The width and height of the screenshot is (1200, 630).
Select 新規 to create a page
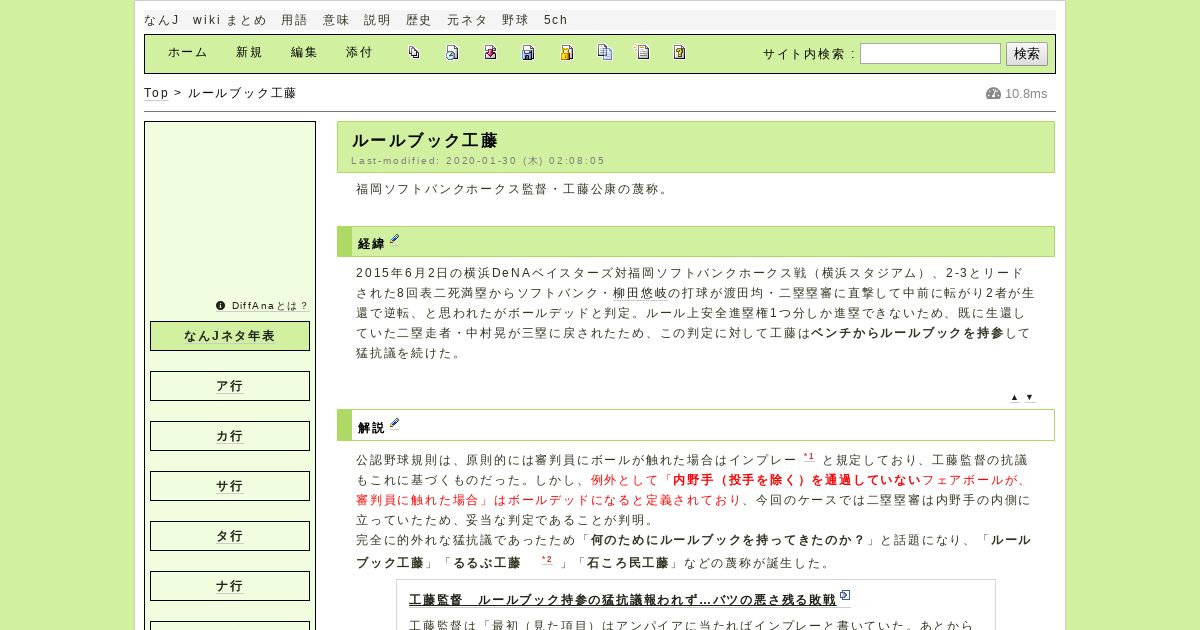(249, 53)
